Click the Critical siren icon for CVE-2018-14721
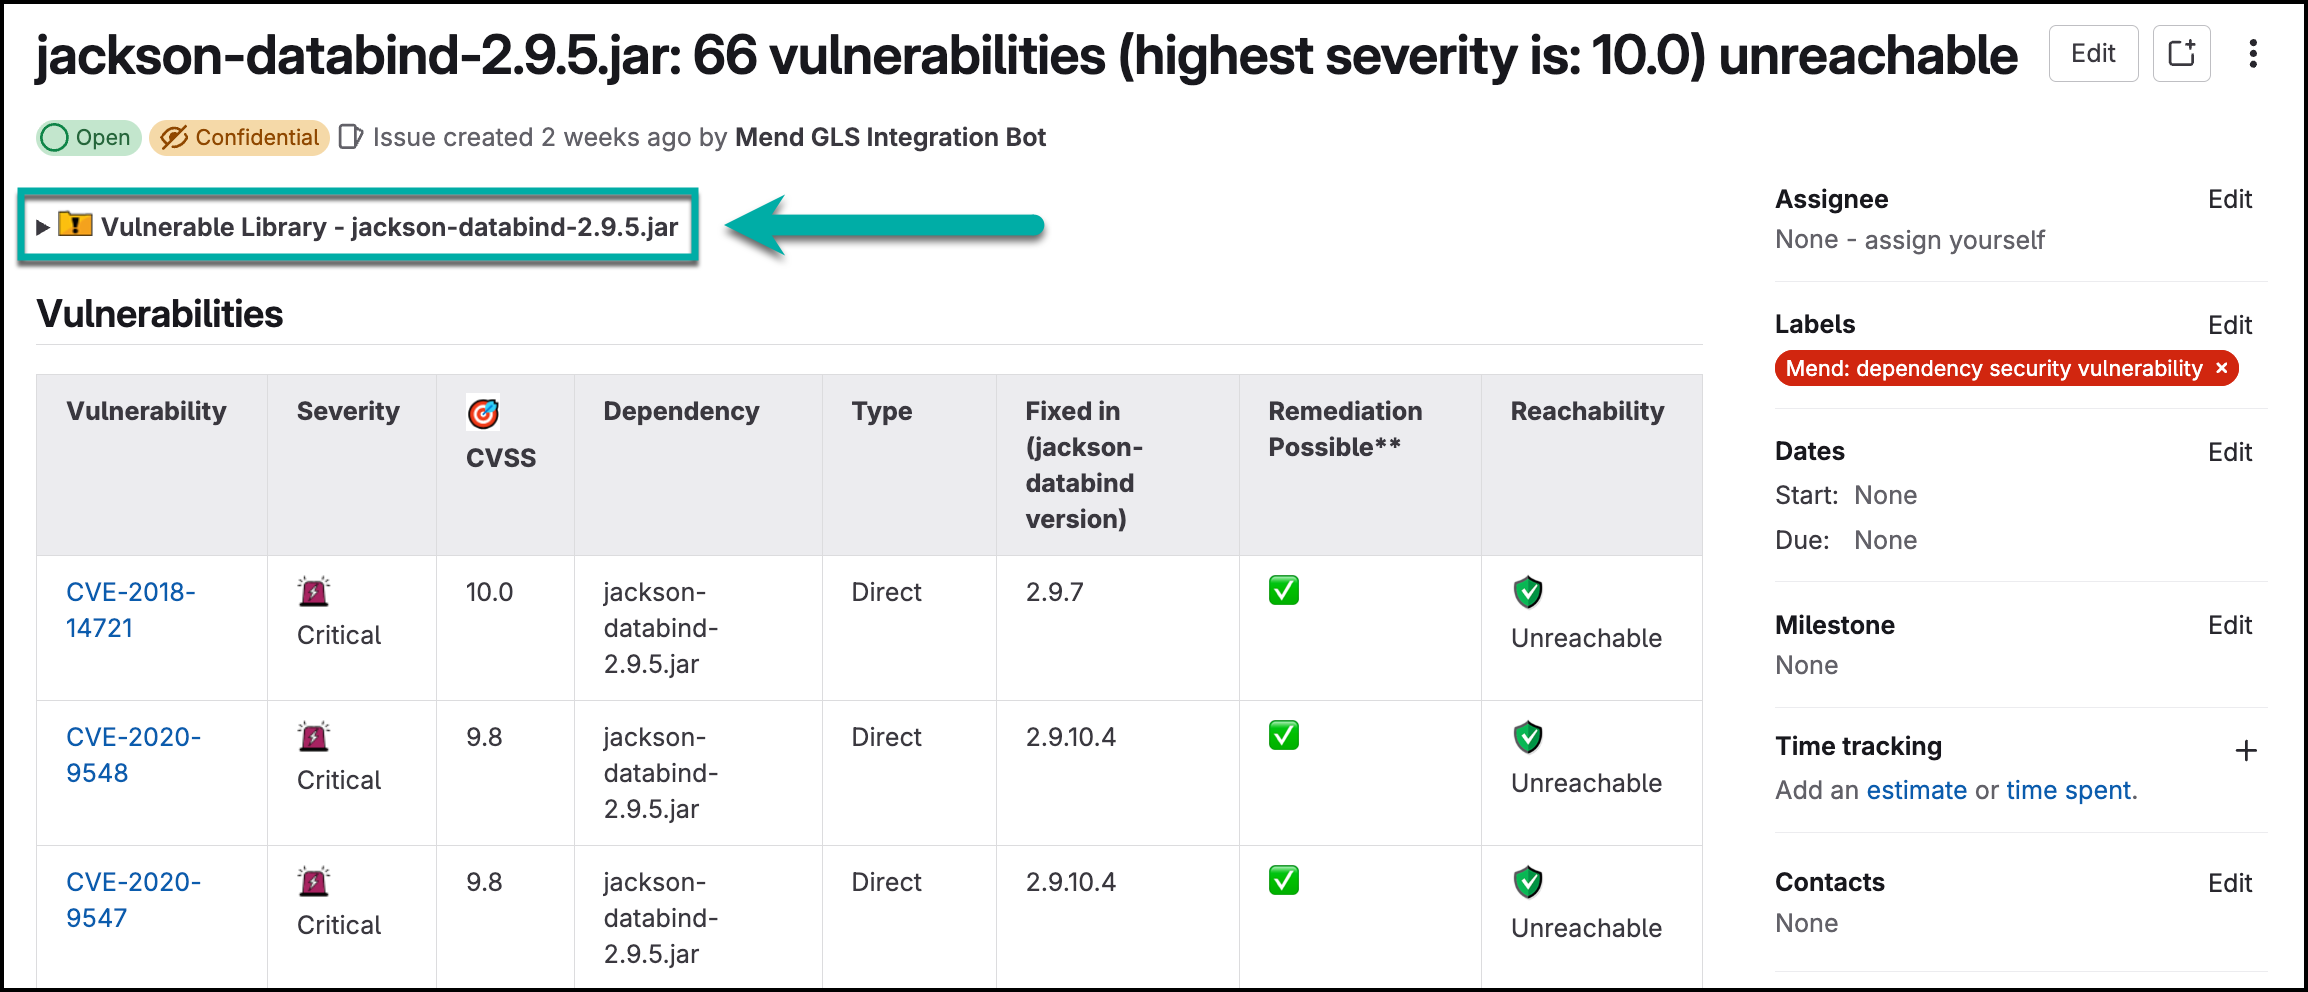 [x=314, y=592]
